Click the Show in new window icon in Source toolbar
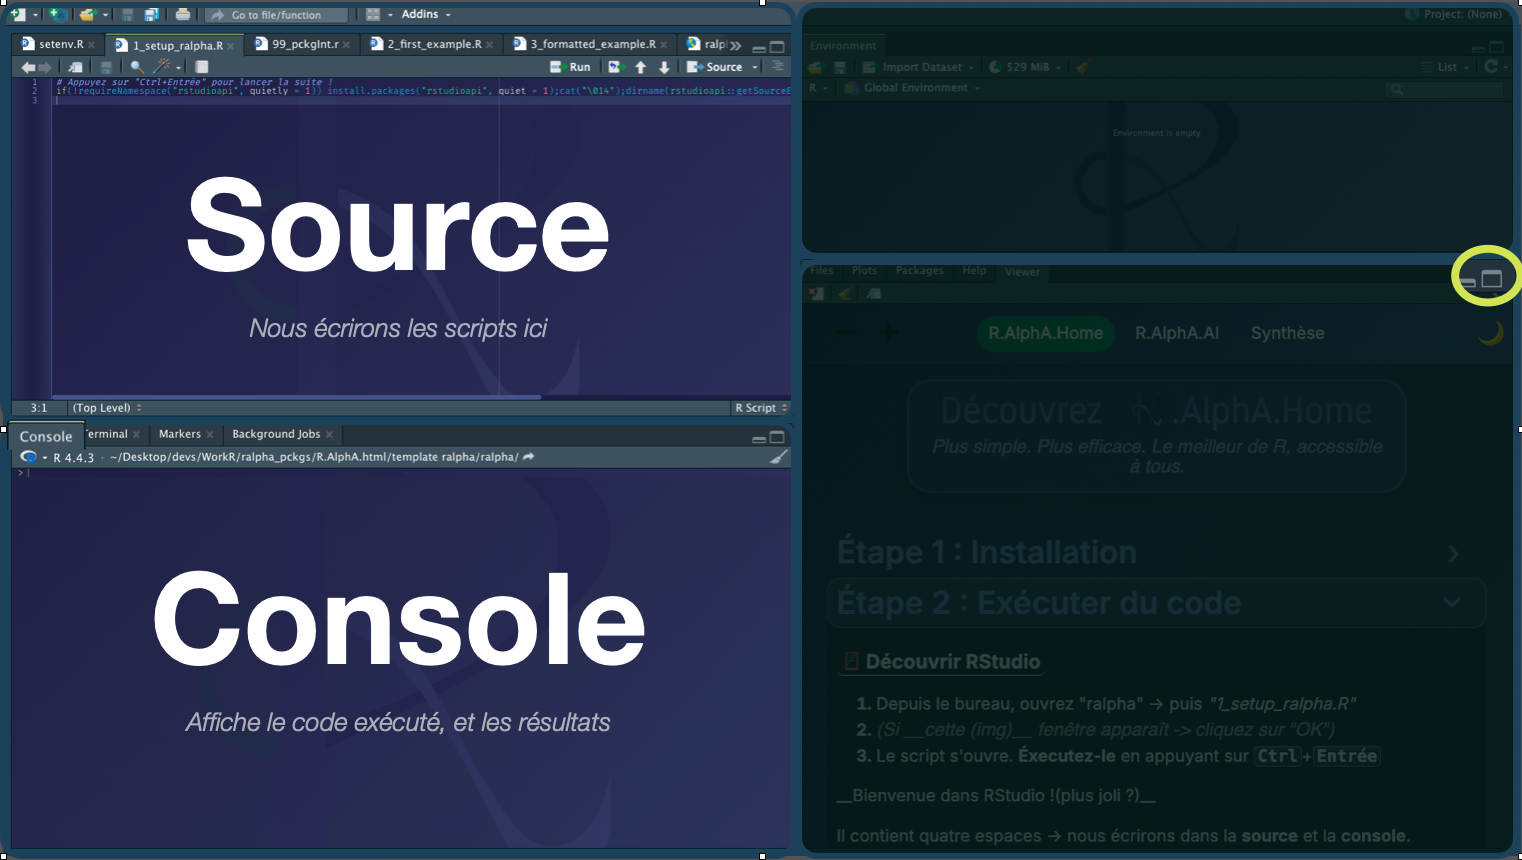The height and width of the screenshot is (860, 1522). point(76,67)
